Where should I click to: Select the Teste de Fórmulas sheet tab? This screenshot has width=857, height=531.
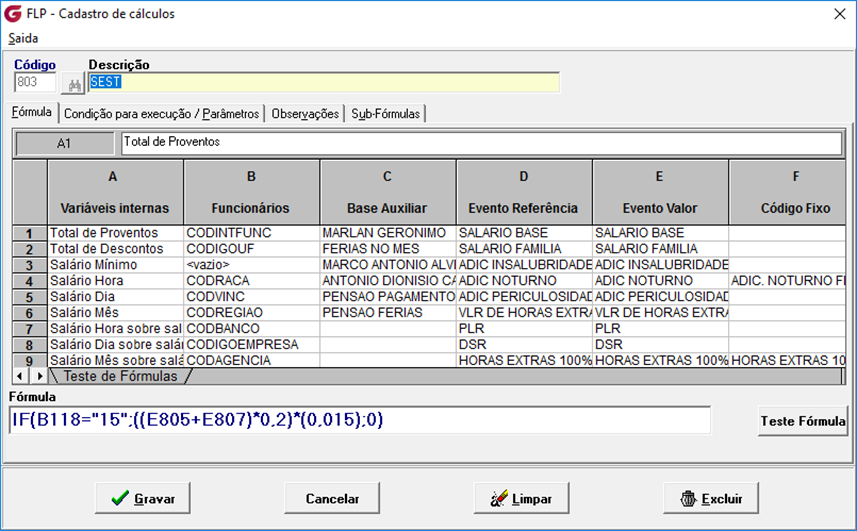[120, 376]
